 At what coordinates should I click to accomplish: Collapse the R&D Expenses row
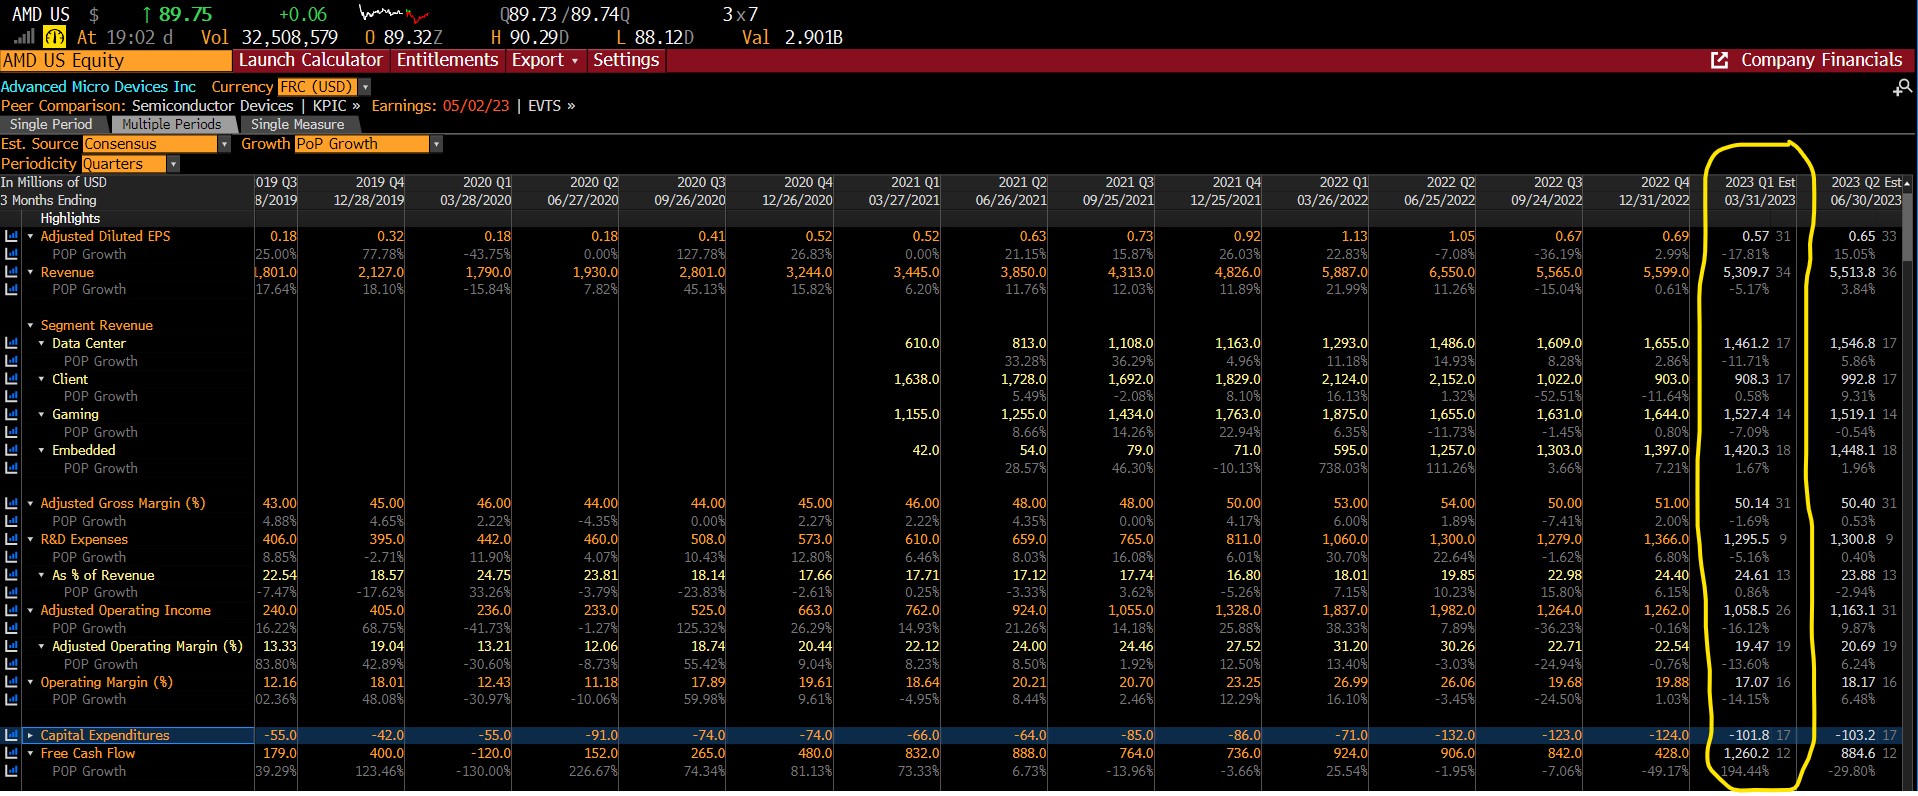(x=31, y=539)
